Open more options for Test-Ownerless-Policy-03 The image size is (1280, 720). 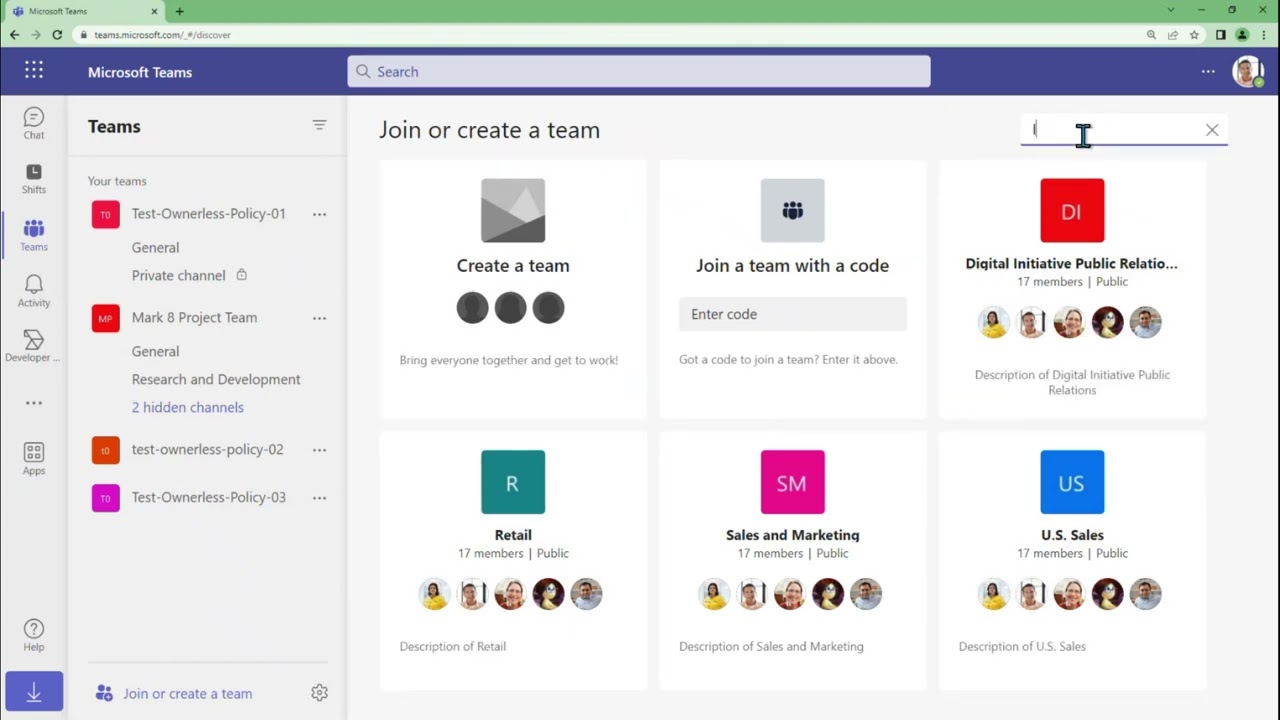pos(319,498)
